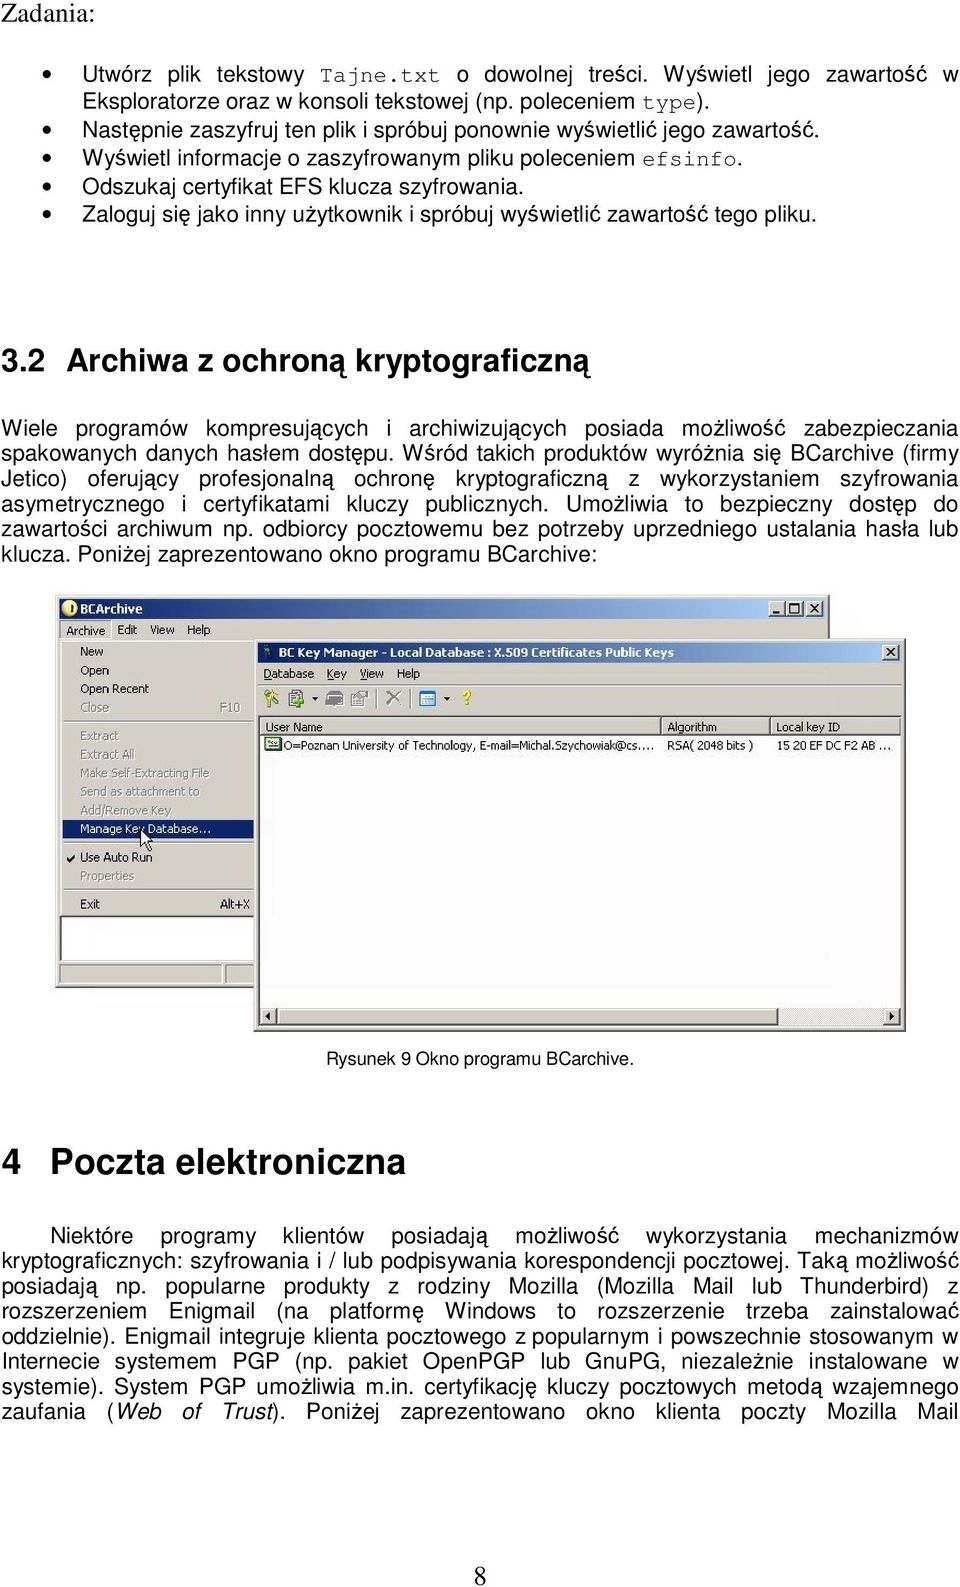Image resolution: width=960 pixels, height=1587 pixels.
Task: Open the View menu in BCArchive window
Action: point(162,630)
